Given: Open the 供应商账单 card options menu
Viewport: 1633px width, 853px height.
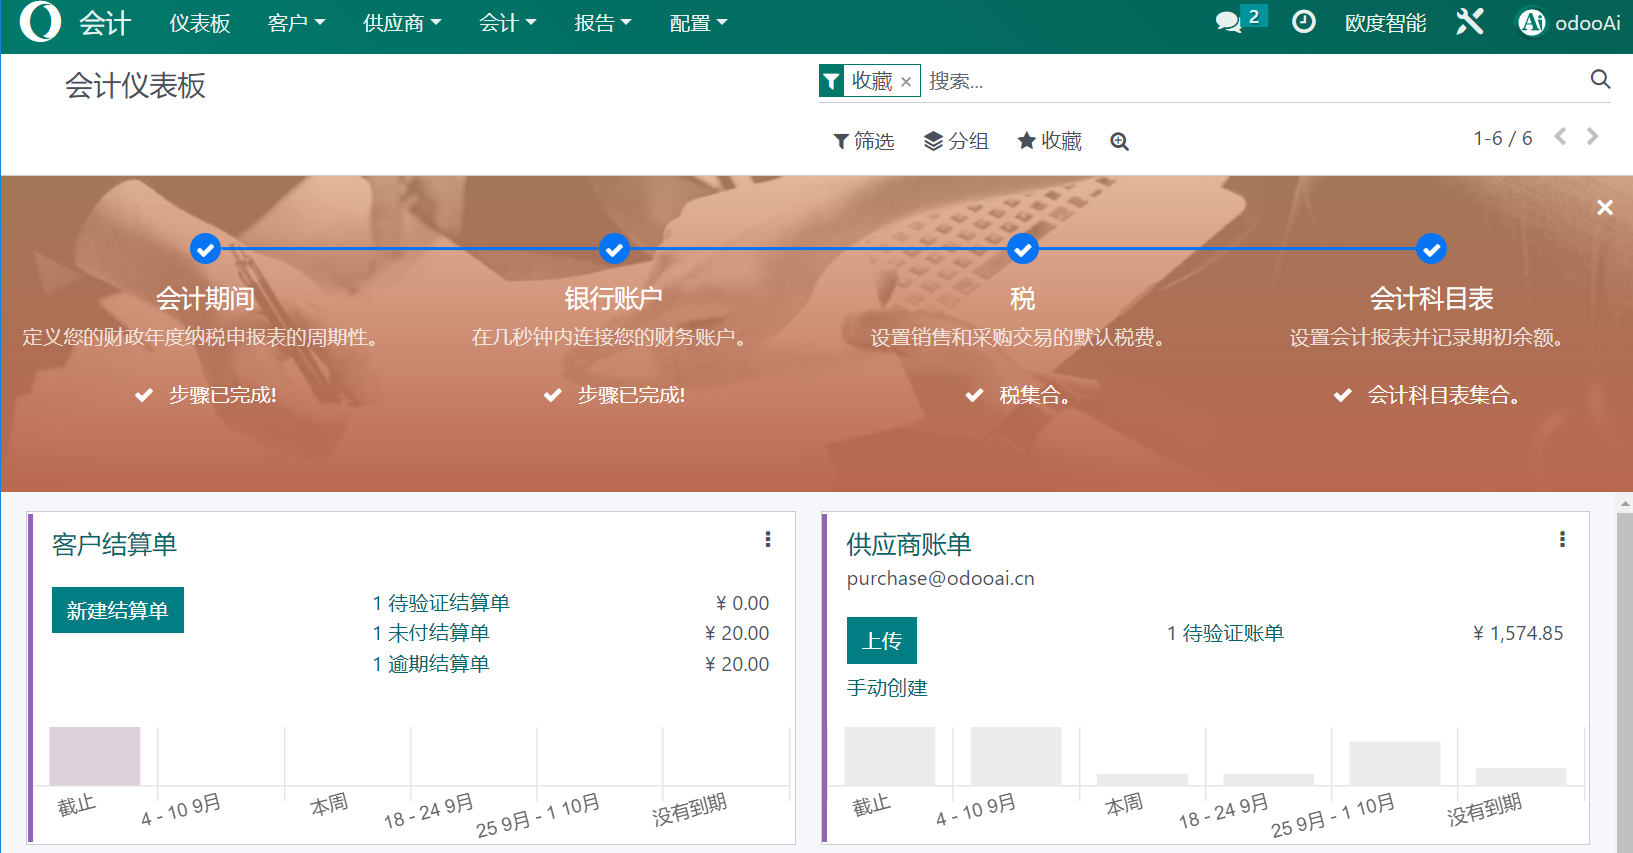Looking at the screenshot, I should [1562, 540].
